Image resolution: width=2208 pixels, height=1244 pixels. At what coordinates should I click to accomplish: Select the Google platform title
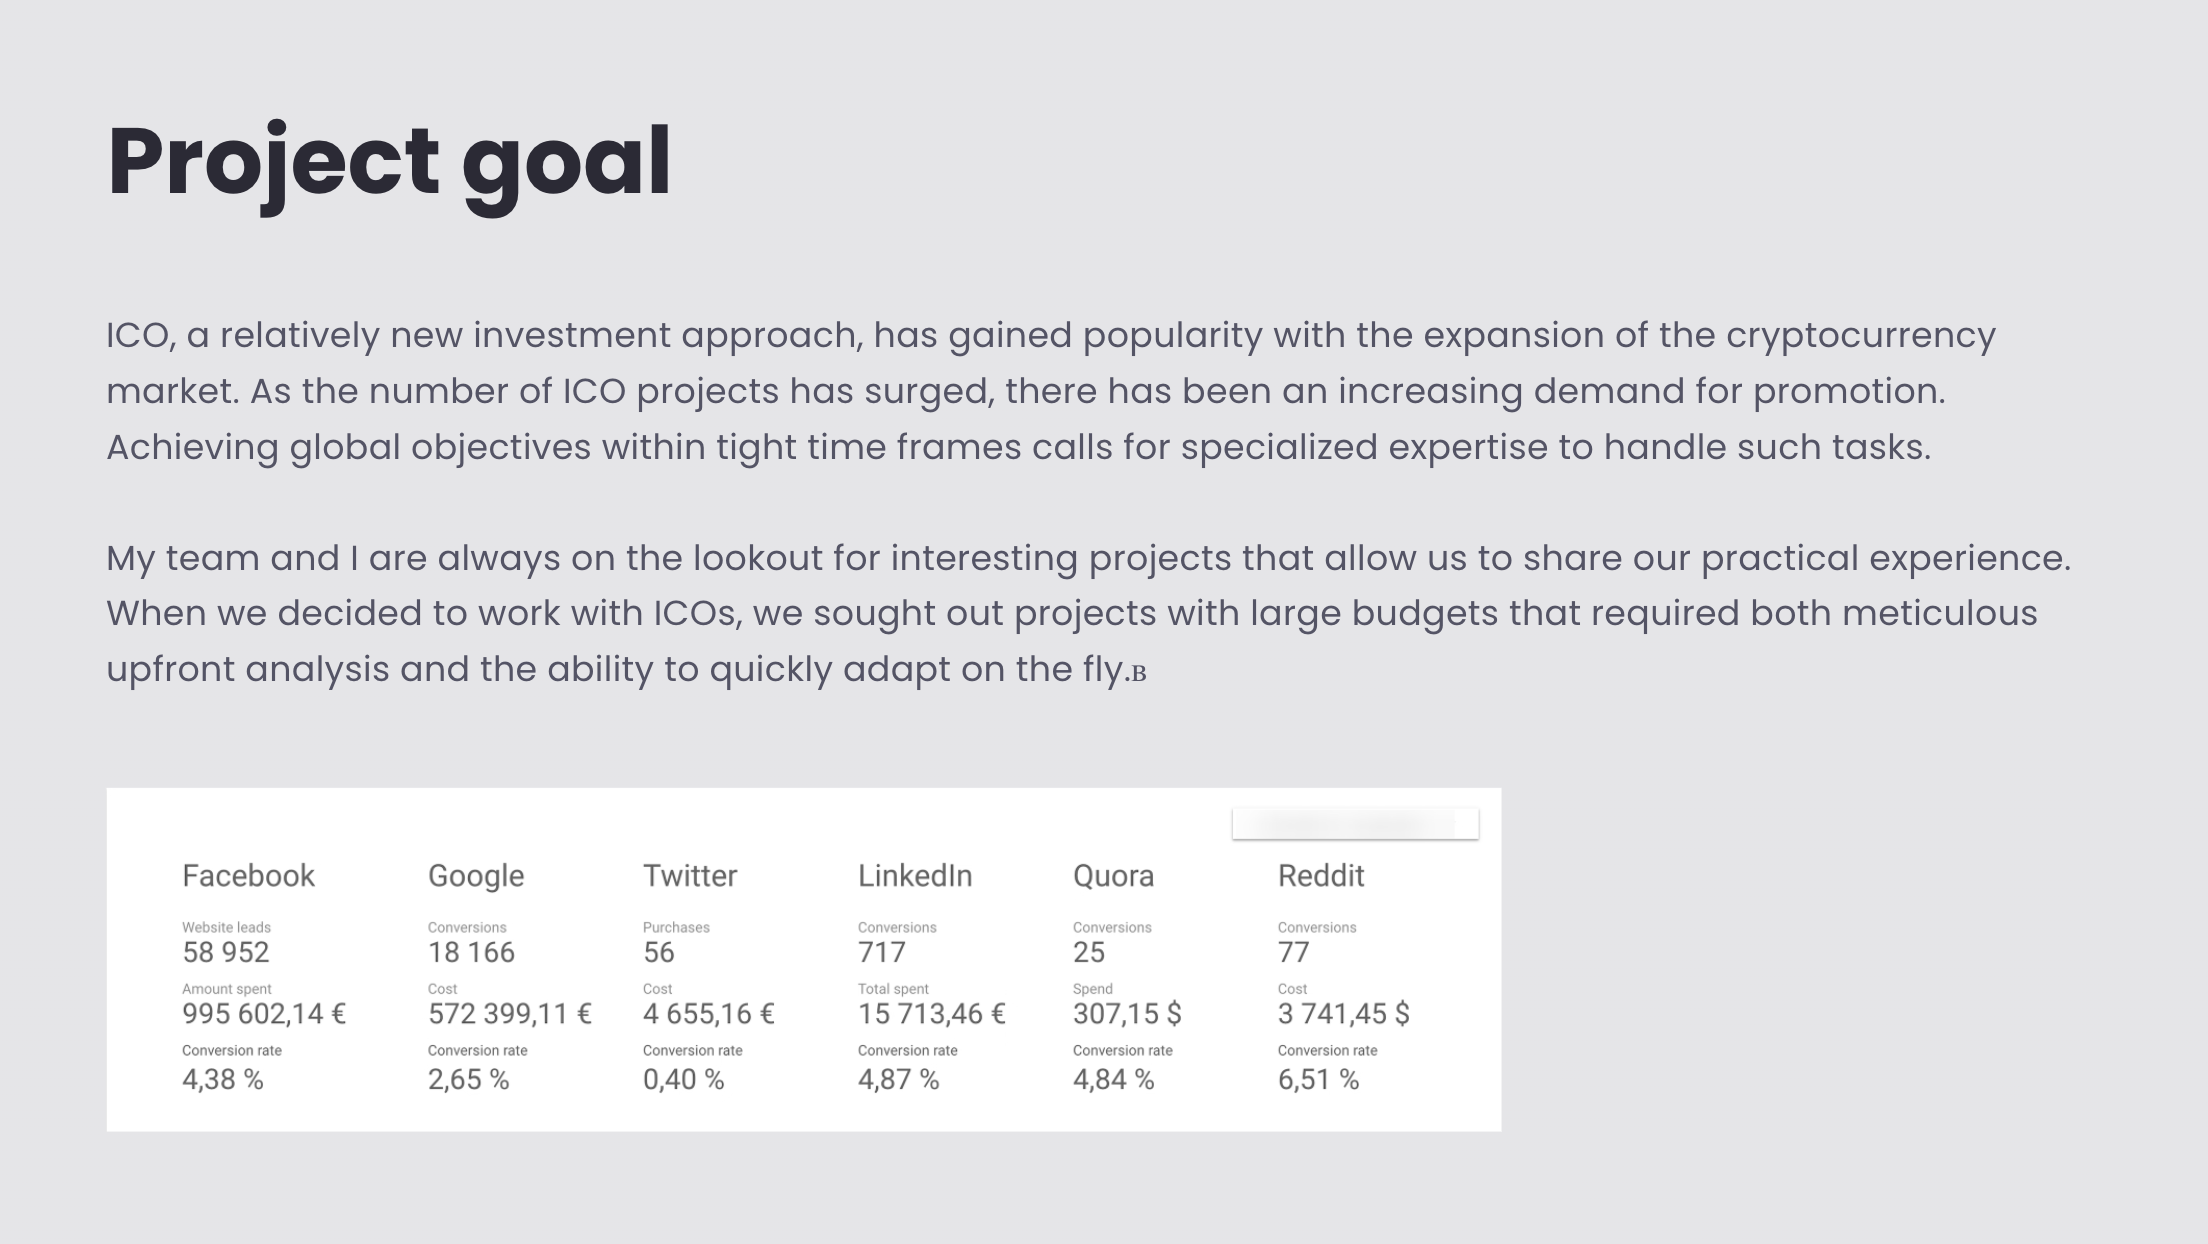476,877
